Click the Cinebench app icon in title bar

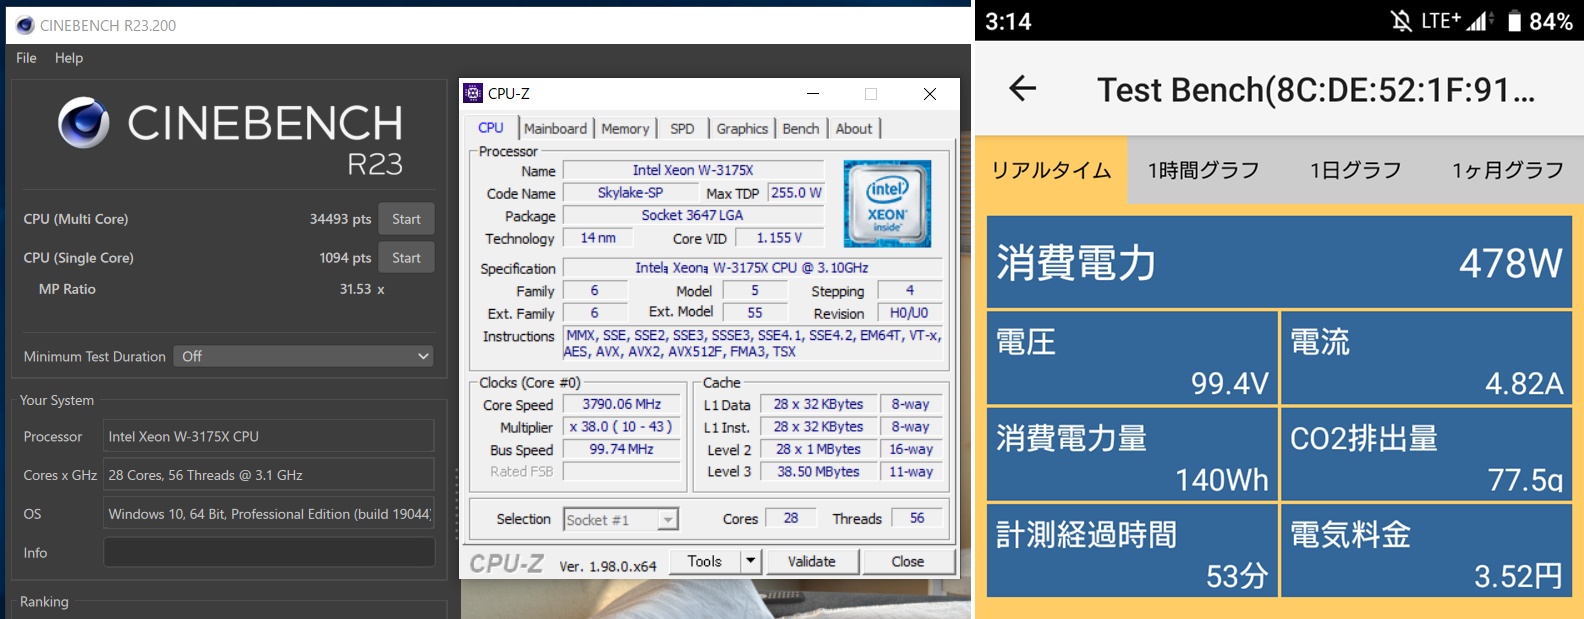[25, 25]
